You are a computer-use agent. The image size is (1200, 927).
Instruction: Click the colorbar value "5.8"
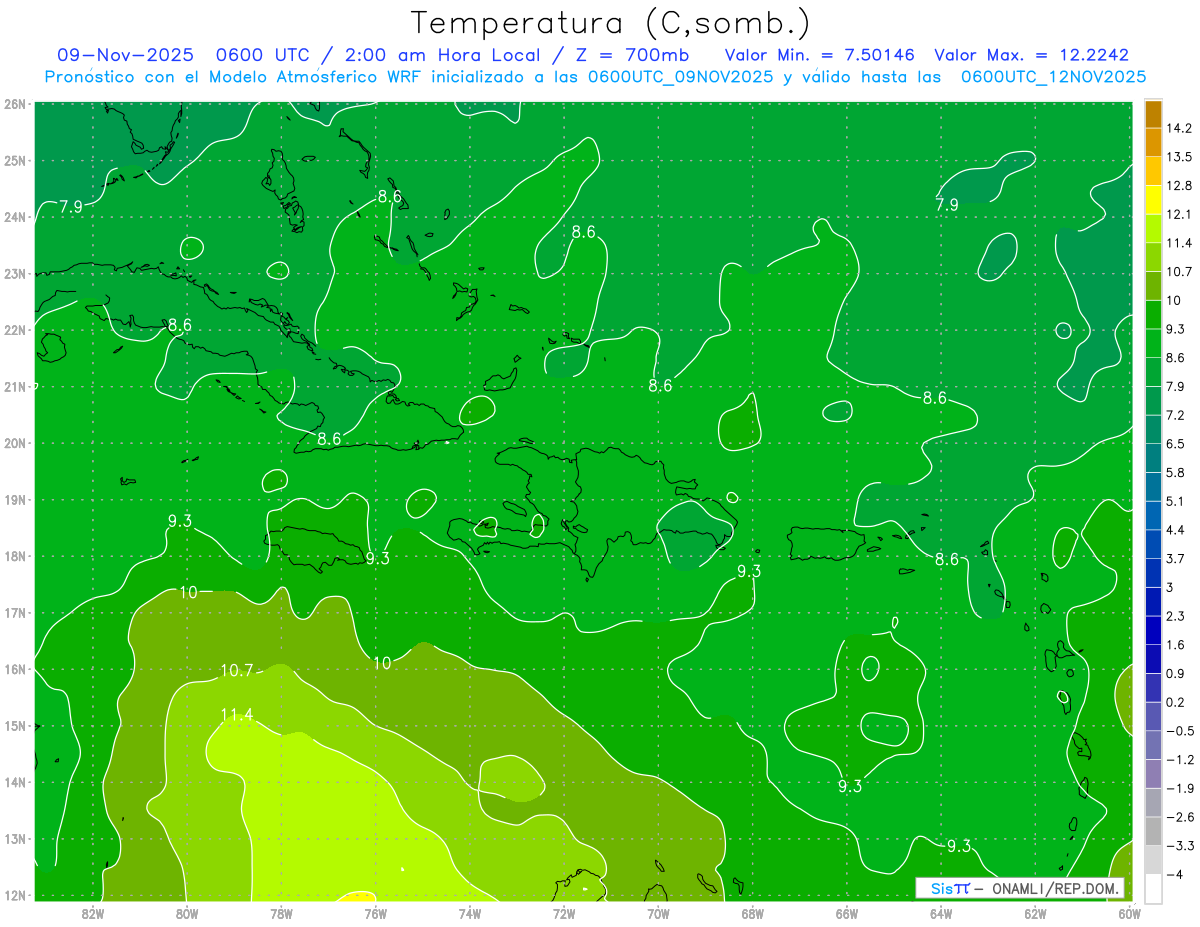click(1176, 473)
